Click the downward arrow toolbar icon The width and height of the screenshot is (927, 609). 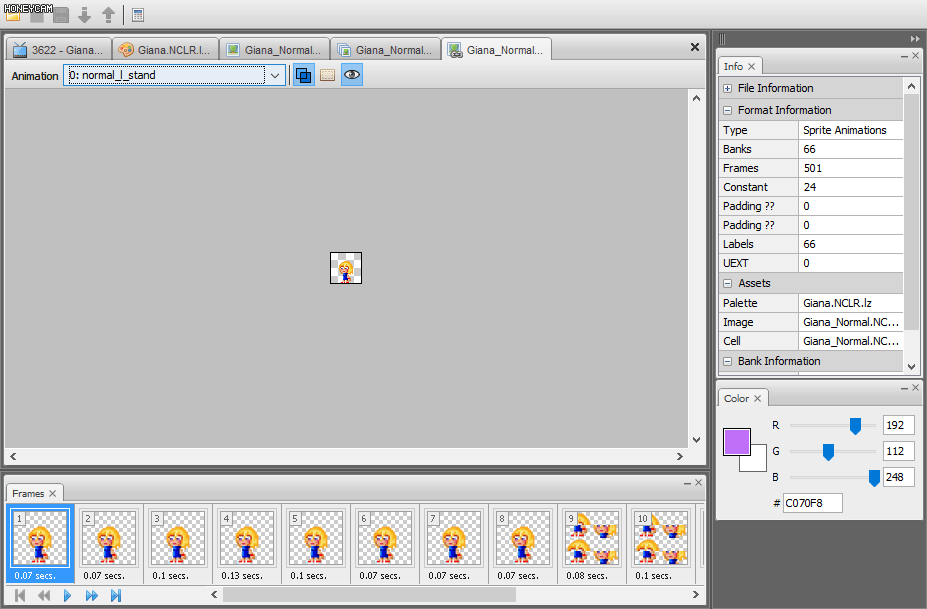tap(85, 15)
